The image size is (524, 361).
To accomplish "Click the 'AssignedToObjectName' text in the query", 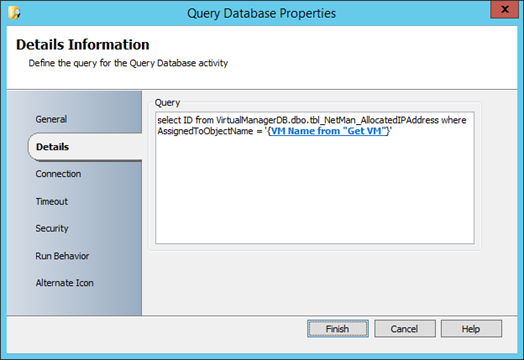I will pyautogui.click(x=205, y=131).
